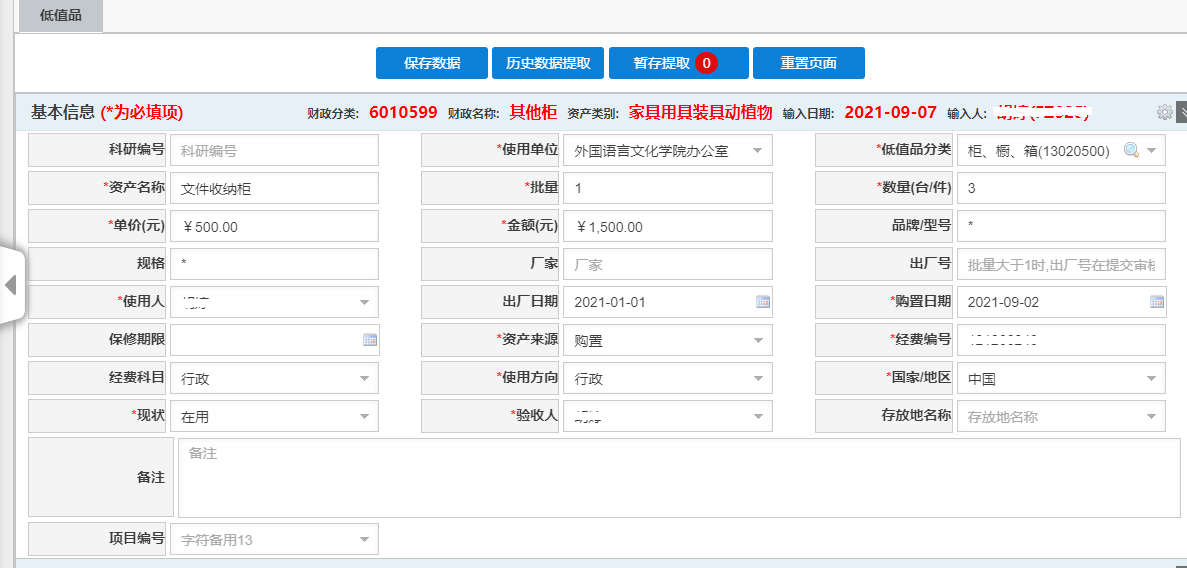This screenshot has width=1187, height=568.
Task: Switch to the 低值品 tab
Action: tap(61, 16)
